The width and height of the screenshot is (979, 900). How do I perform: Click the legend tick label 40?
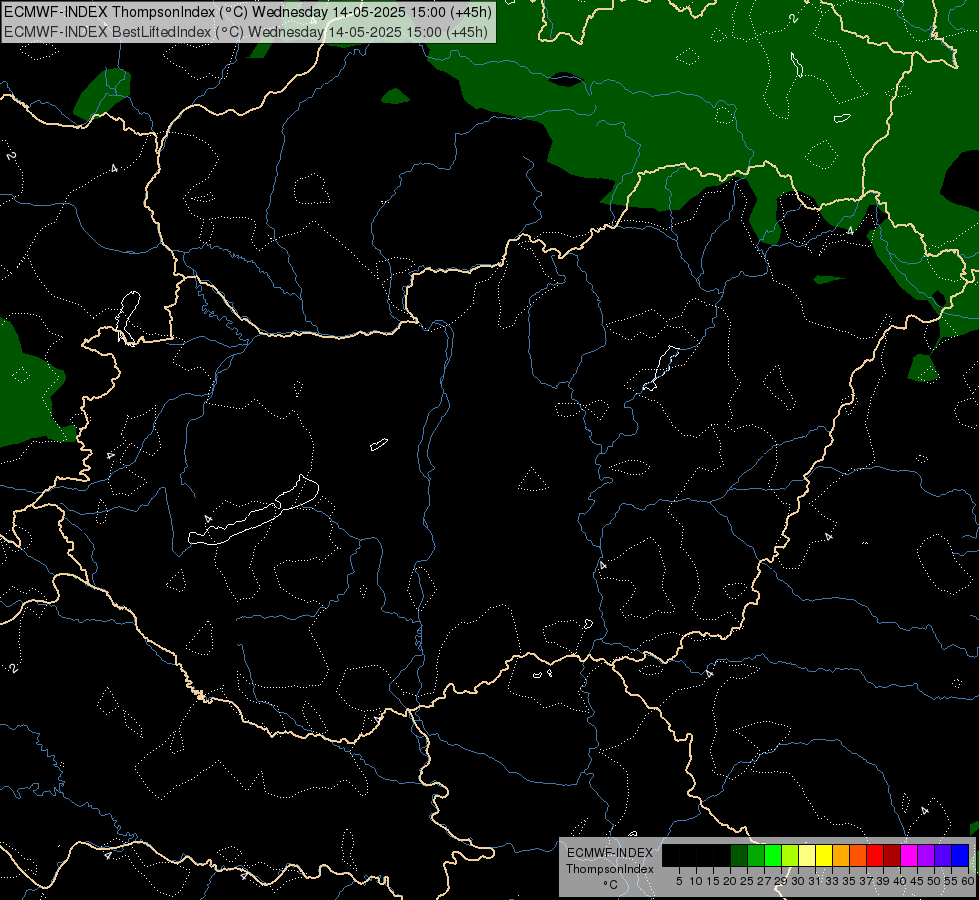click(900, 881)
